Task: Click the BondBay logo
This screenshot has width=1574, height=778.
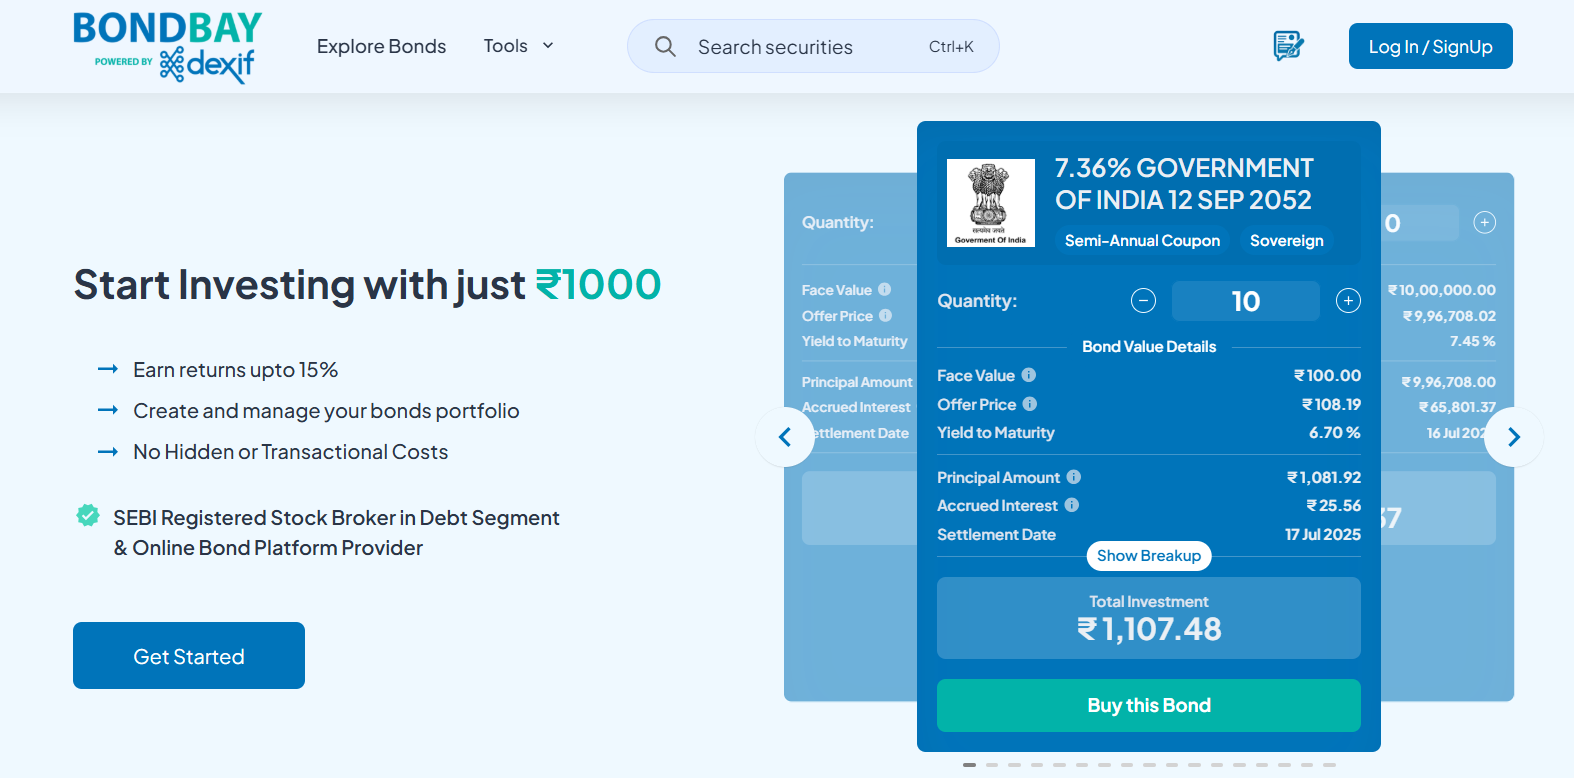Action: coord(167,46)
